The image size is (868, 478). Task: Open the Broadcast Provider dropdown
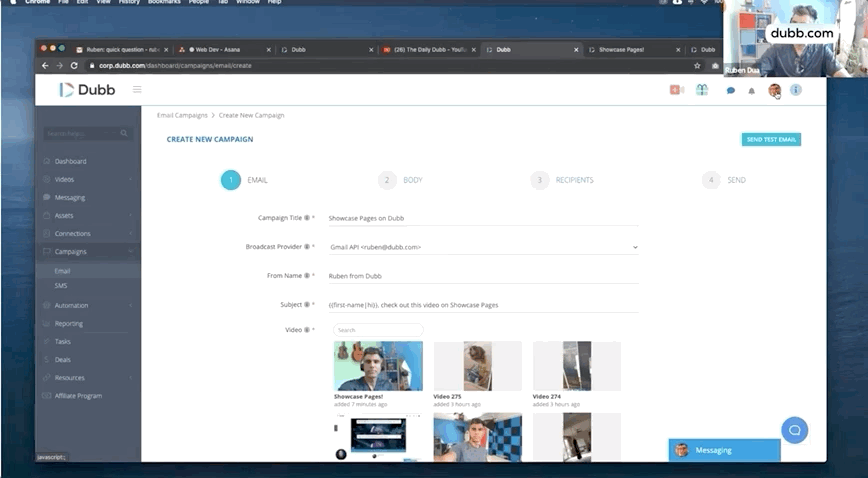[x=483, y=247]
